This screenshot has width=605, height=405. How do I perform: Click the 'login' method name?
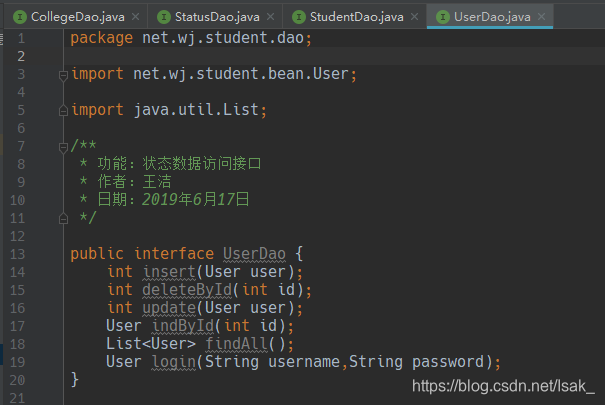point(174,362)
